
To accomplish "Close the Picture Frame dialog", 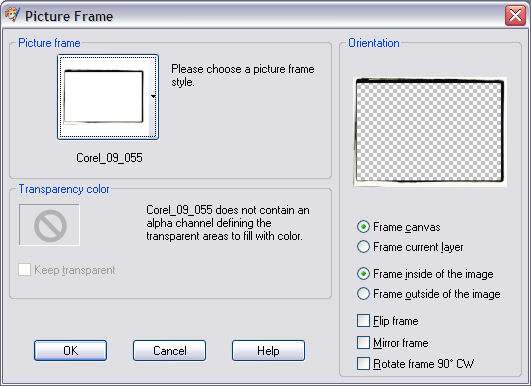I will (515, 15).
